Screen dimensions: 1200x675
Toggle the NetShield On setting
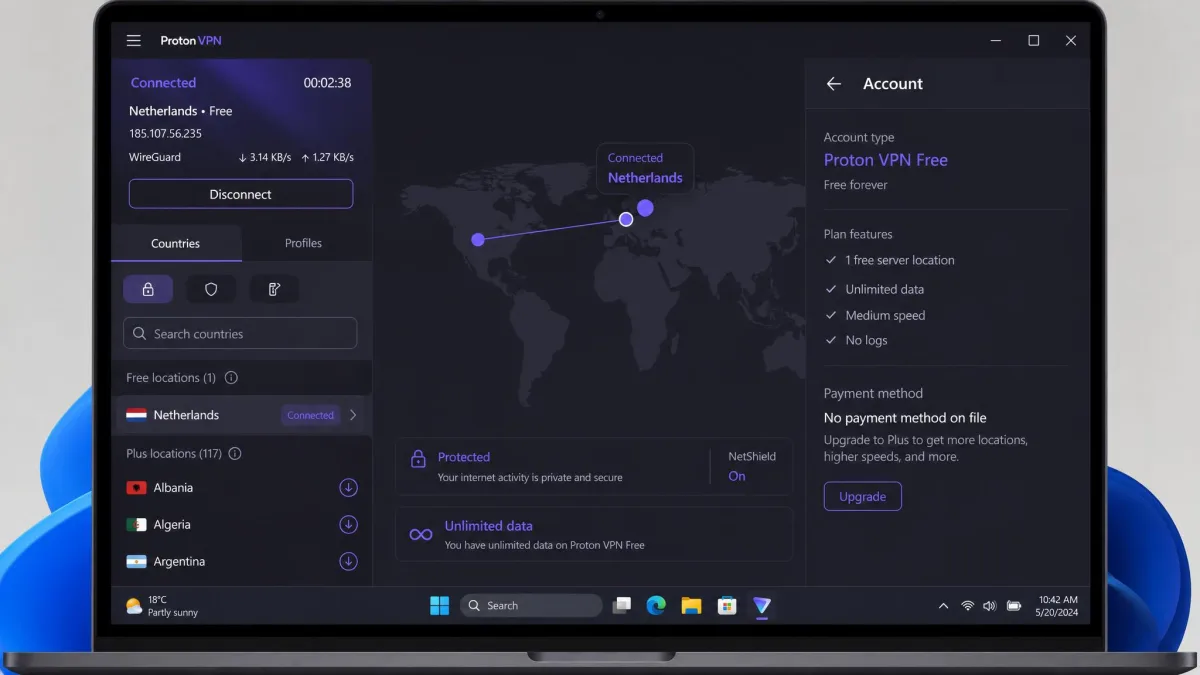[737, 476]
